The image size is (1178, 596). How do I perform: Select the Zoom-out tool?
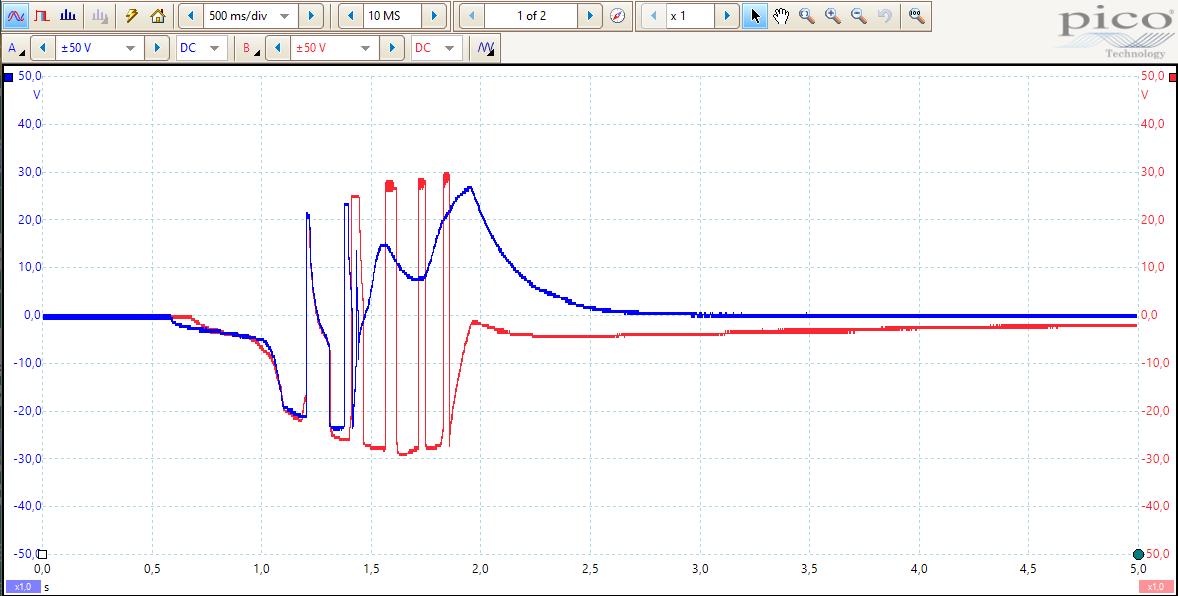point(858,15)
